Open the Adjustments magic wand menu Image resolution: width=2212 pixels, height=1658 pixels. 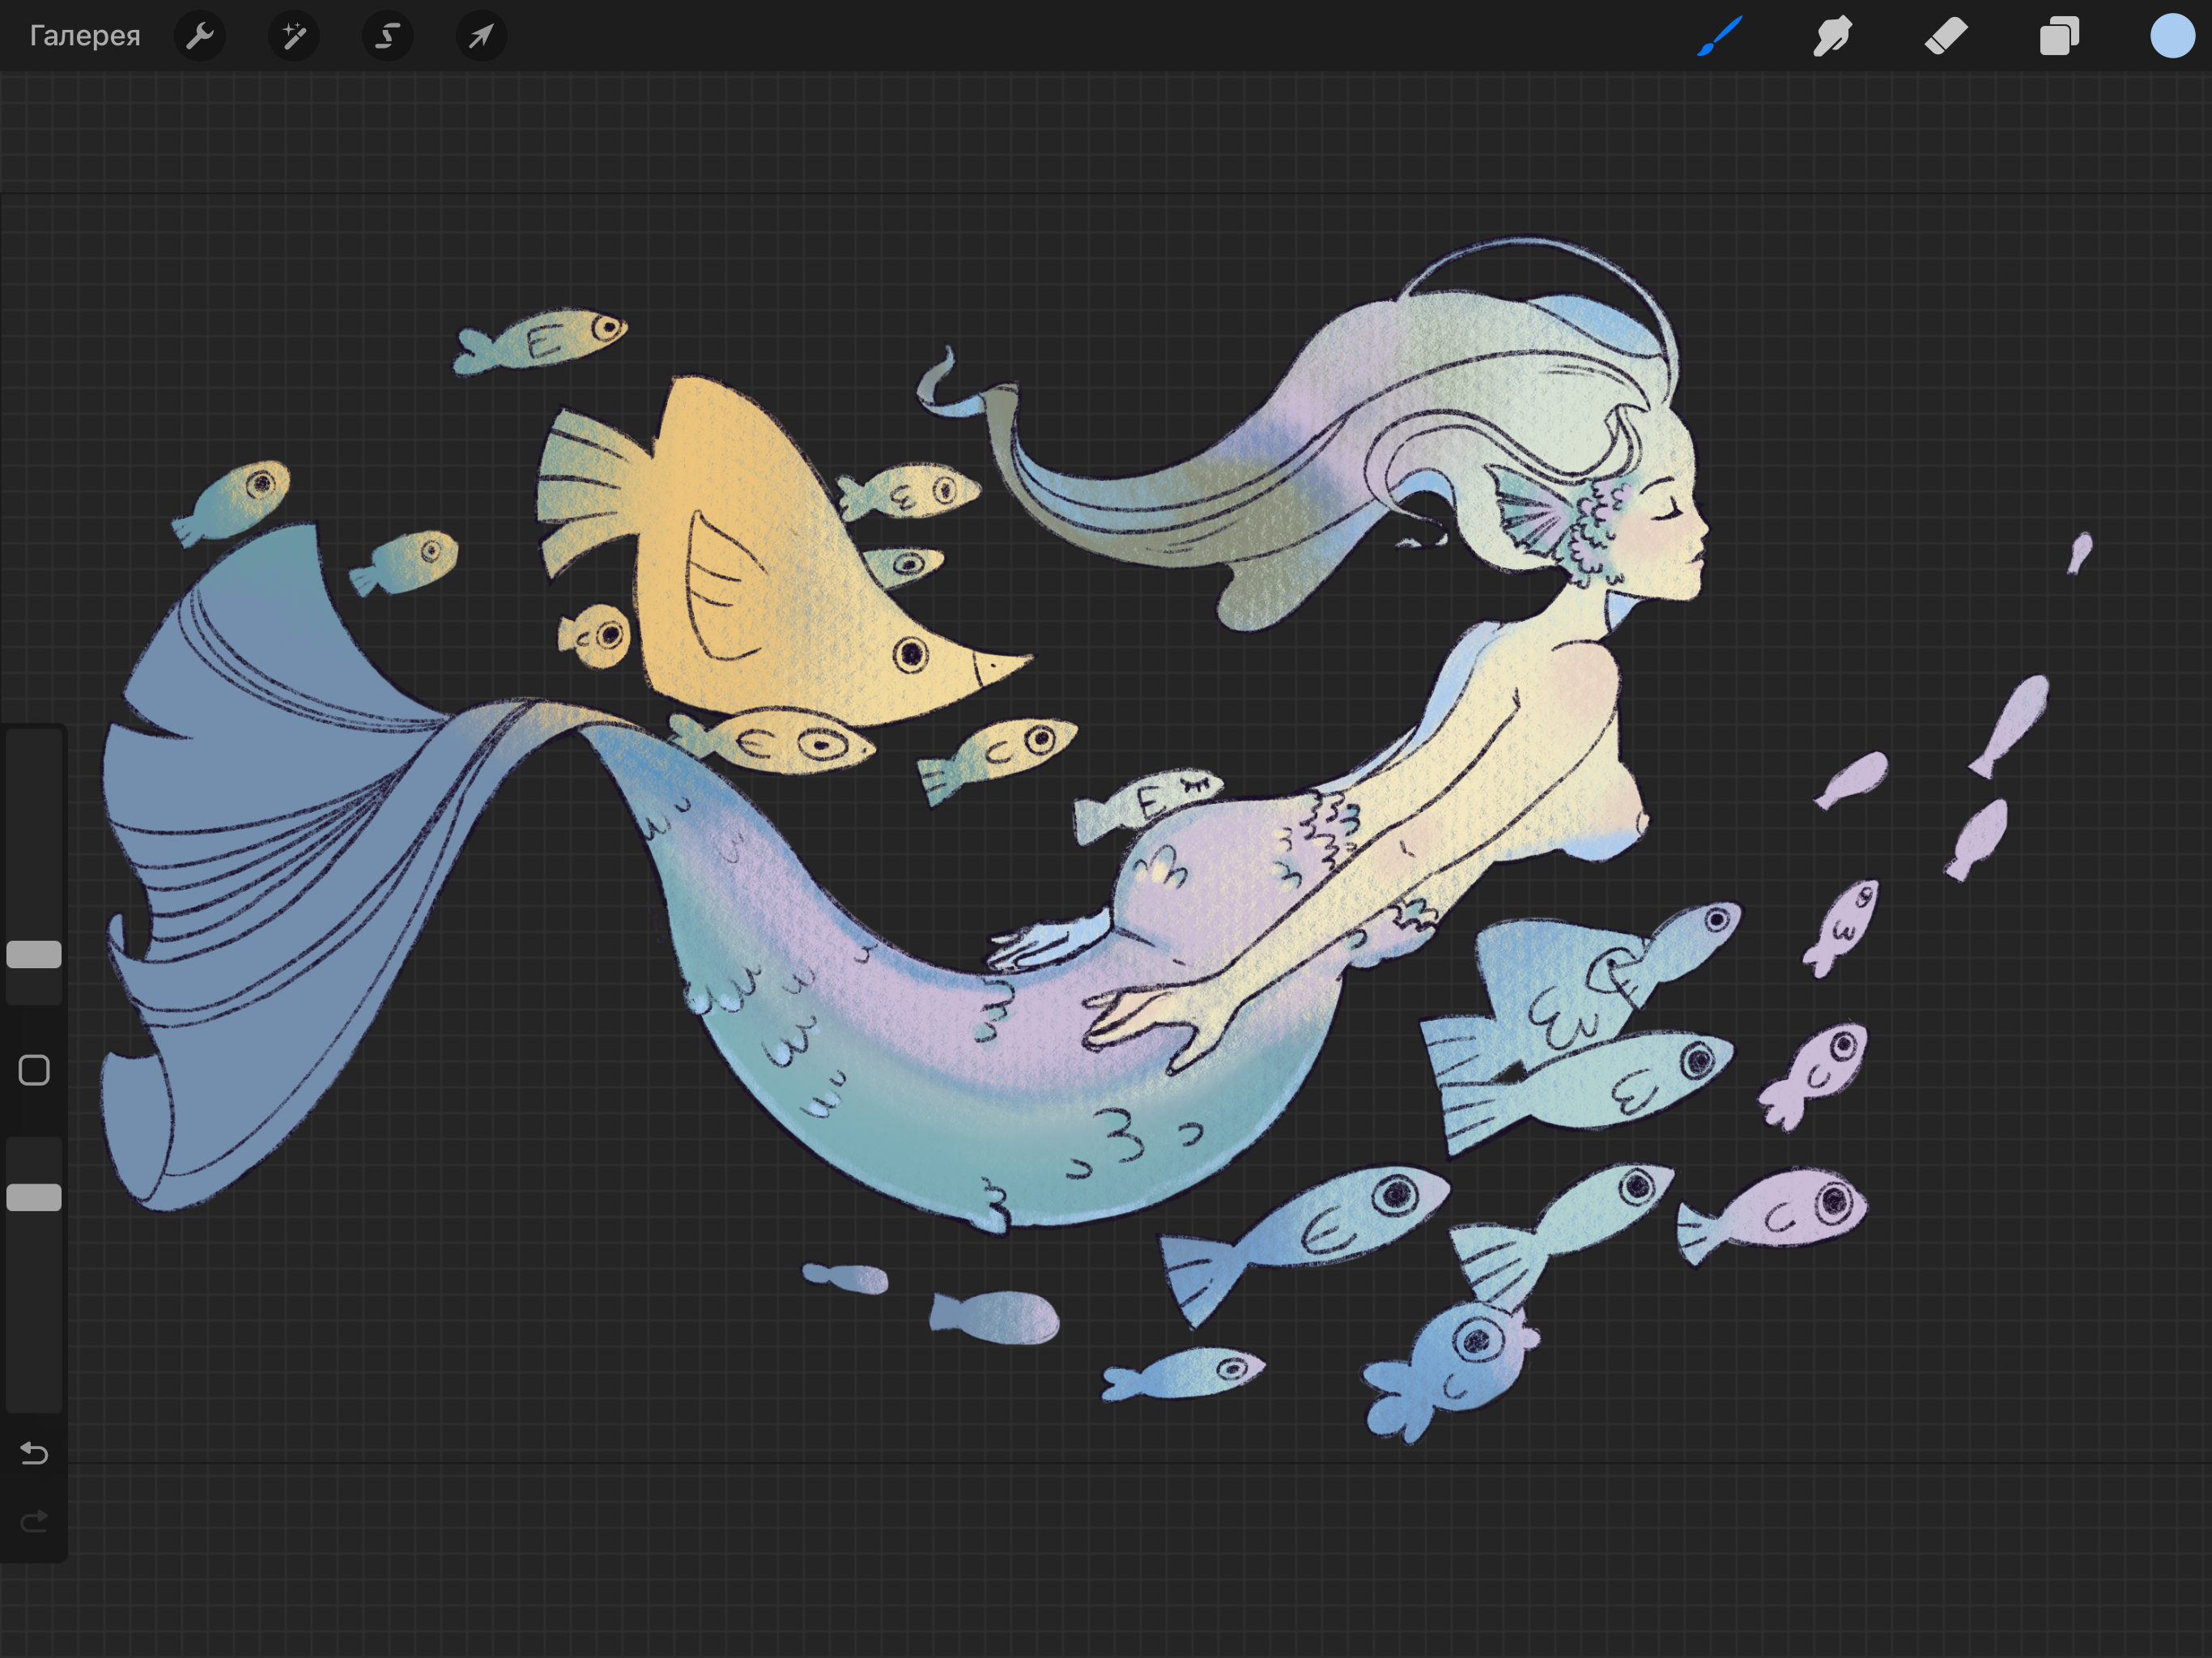pyautogui.click(x=294, y=36)
